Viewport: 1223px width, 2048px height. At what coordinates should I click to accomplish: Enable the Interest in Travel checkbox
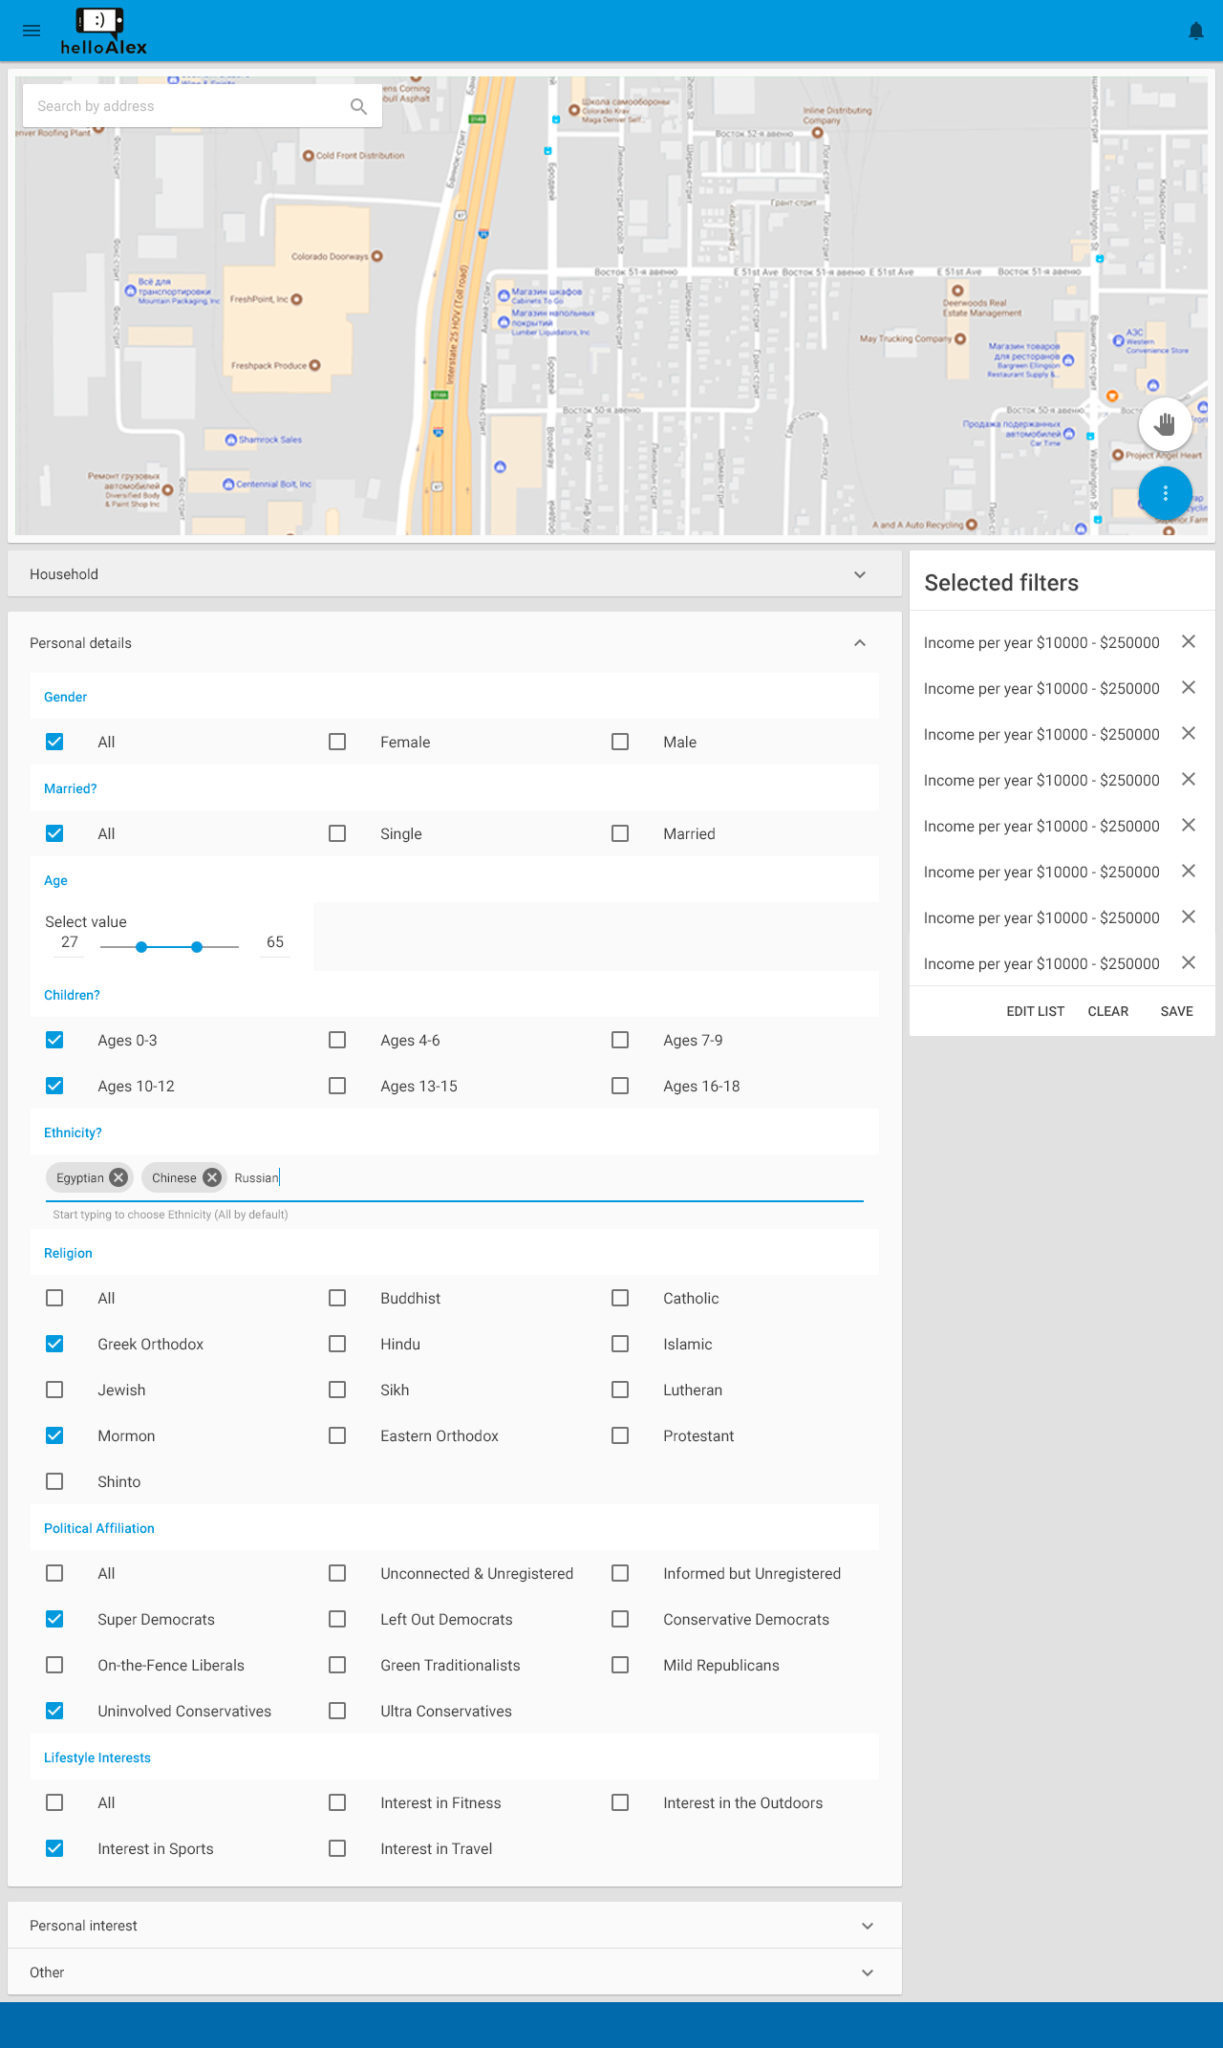pyautogui.click(x=338, y=1848)
